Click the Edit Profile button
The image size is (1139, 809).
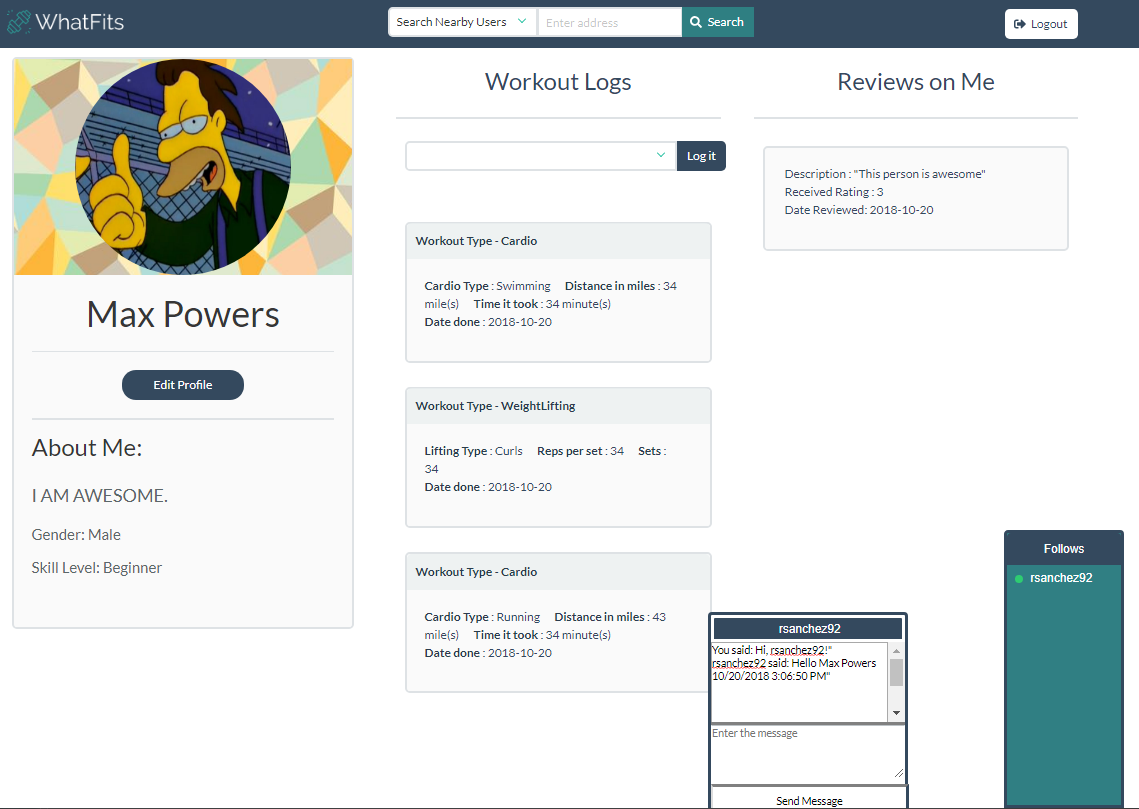[x=182, y=385]
